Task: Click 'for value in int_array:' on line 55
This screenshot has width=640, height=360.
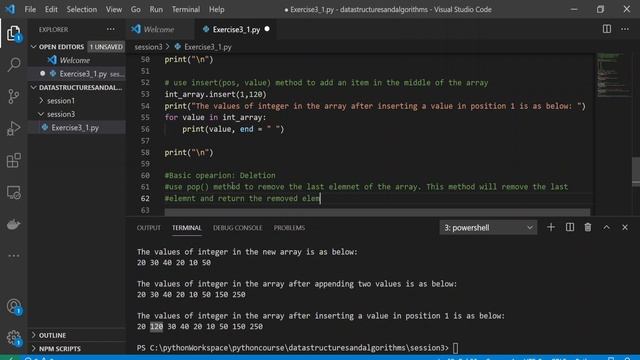Action: tap(215, 118)
